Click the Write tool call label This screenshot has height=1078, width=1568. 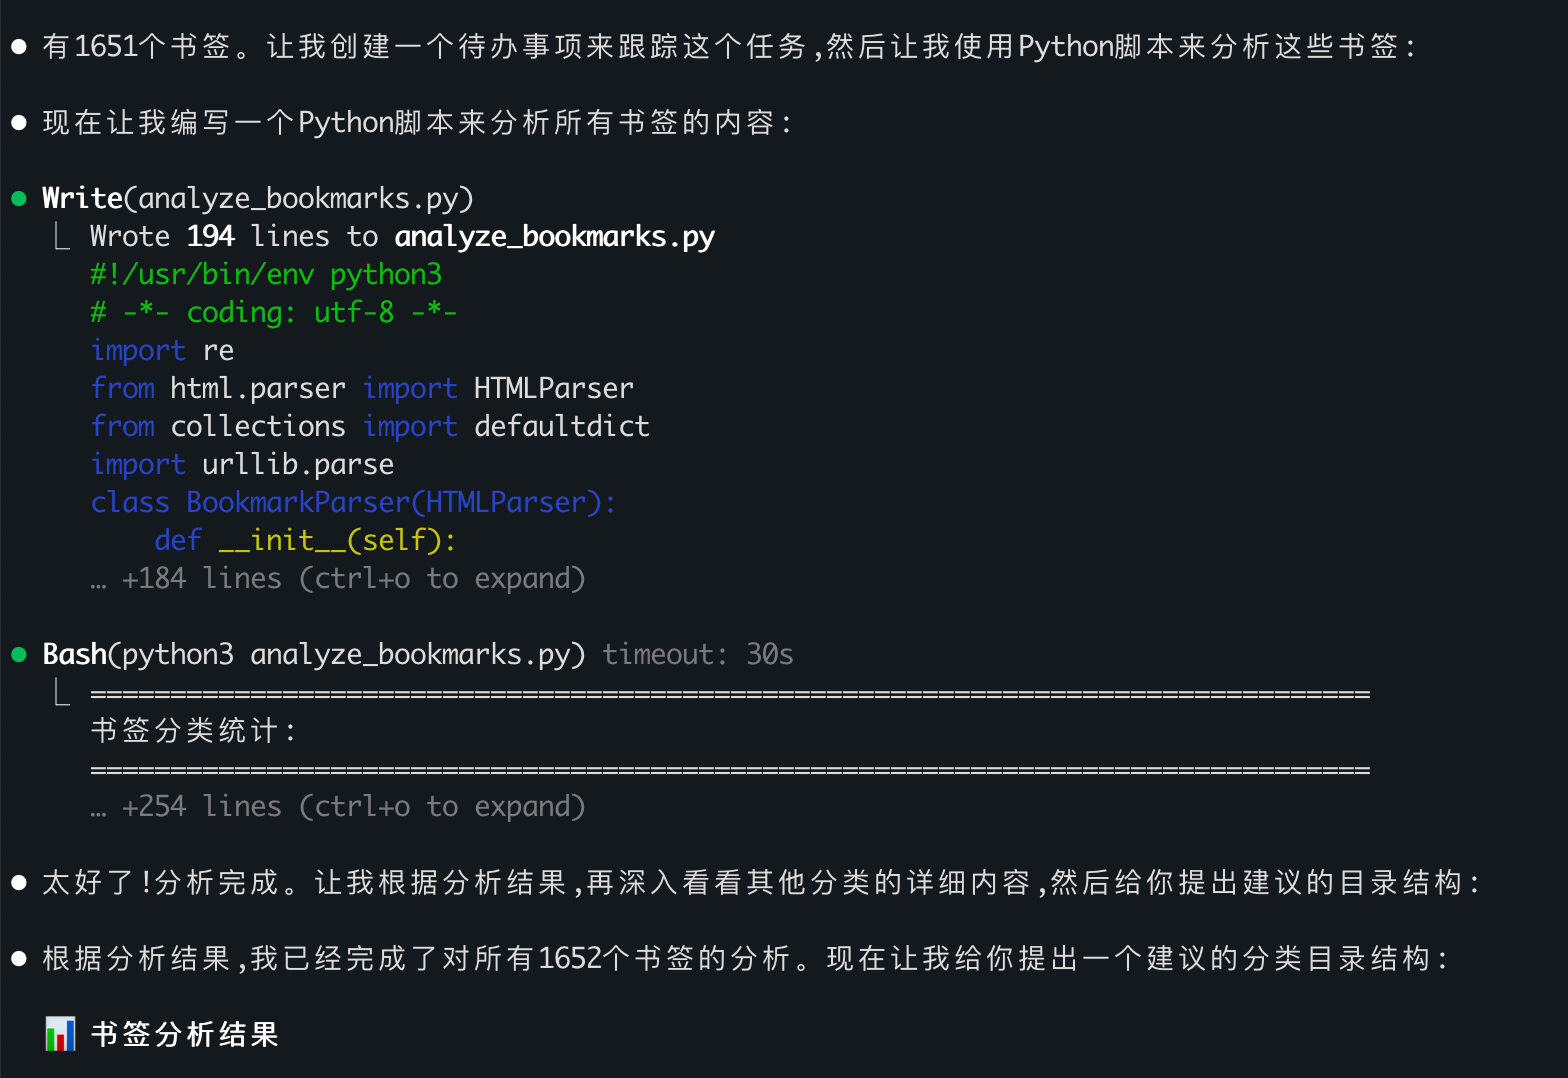pos(82,199)
